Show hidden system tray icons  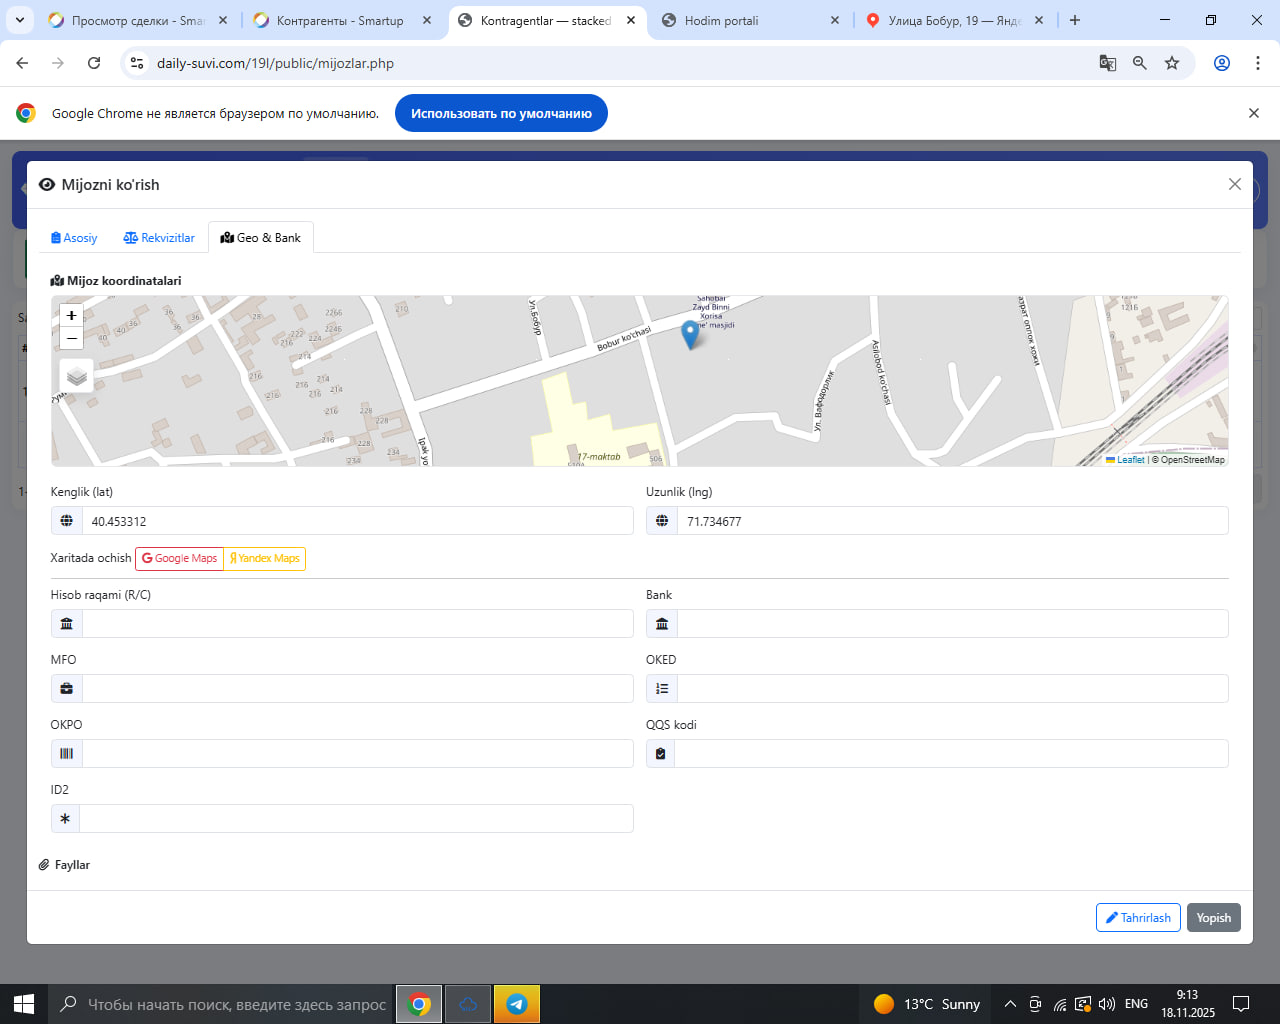(1010, 1004)
